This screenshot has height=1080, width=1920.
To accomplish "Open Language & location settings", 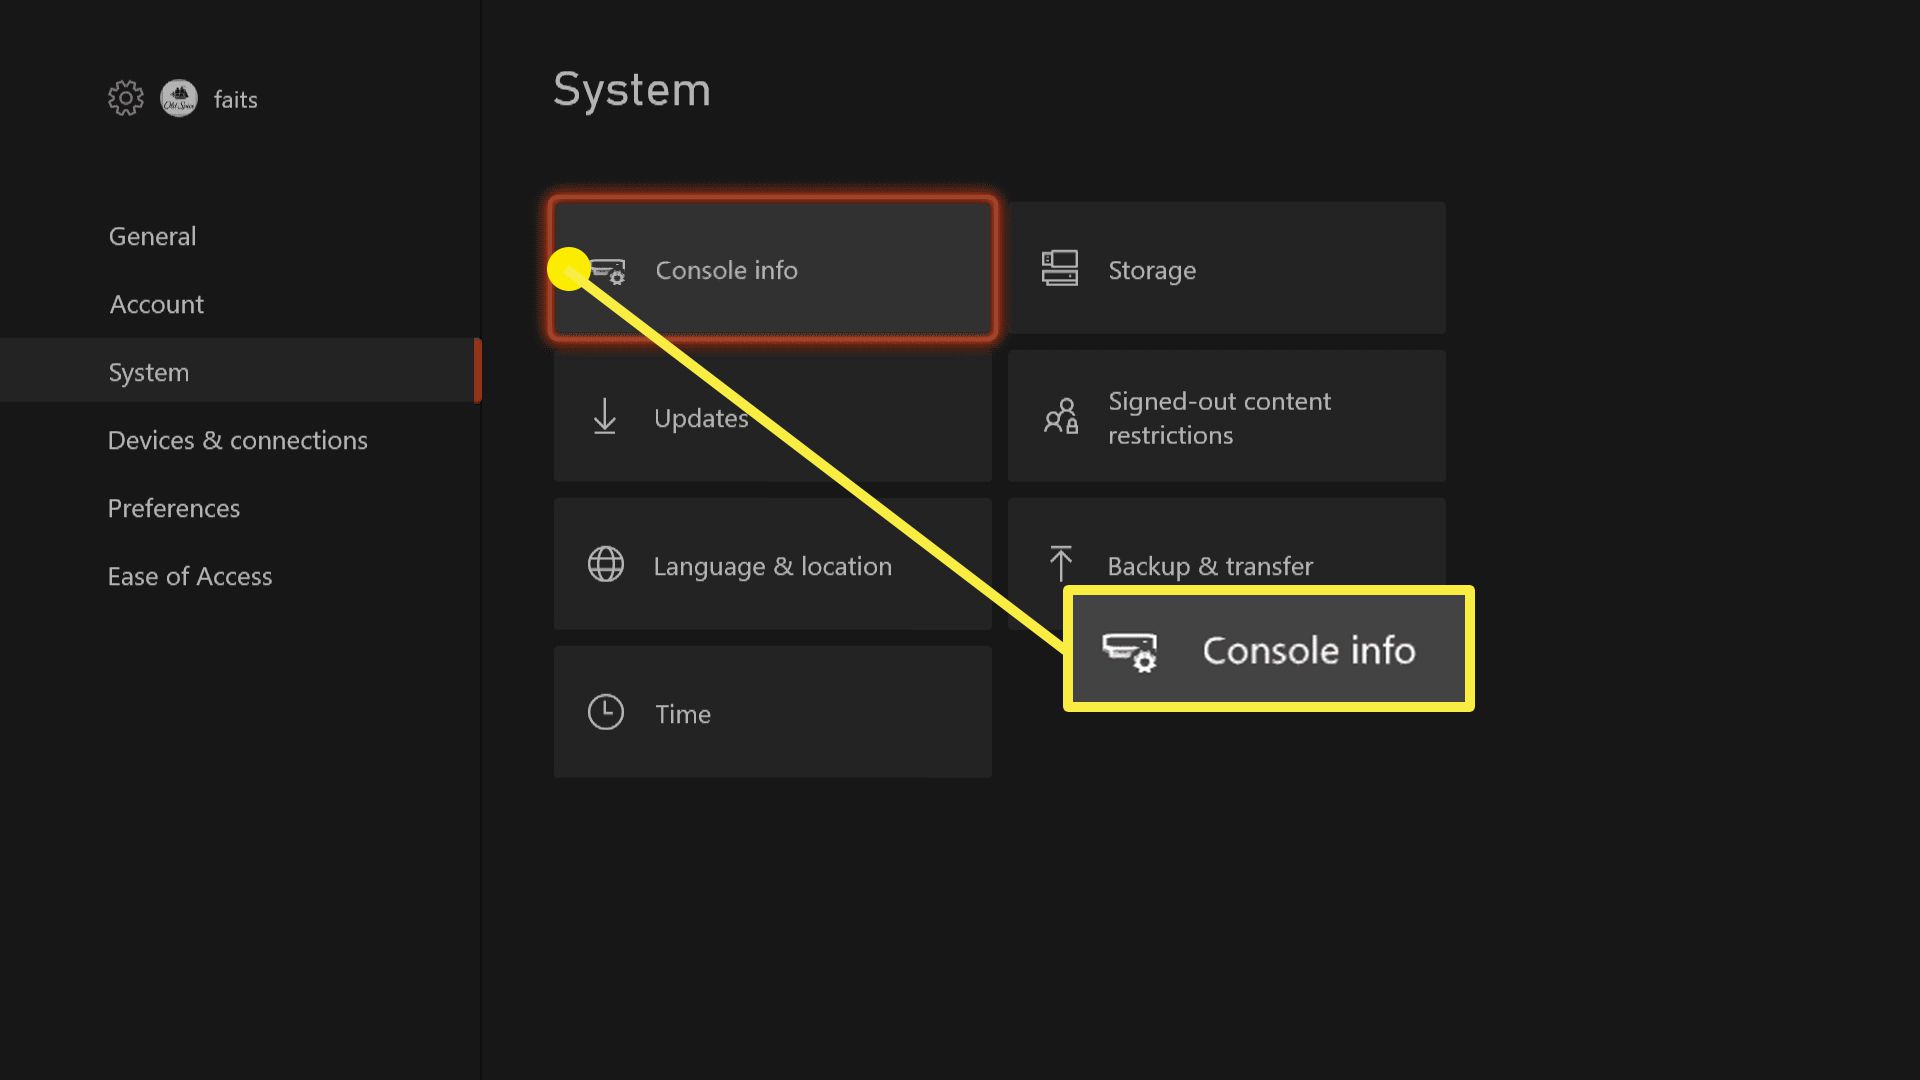I will [x=773, y=564].
